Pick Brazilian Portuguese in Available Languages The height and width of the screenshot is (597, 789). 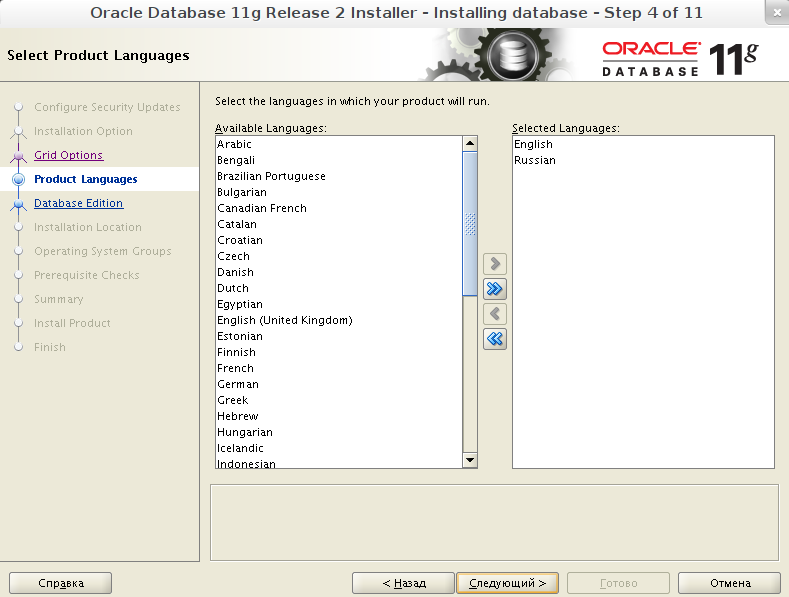271,177
